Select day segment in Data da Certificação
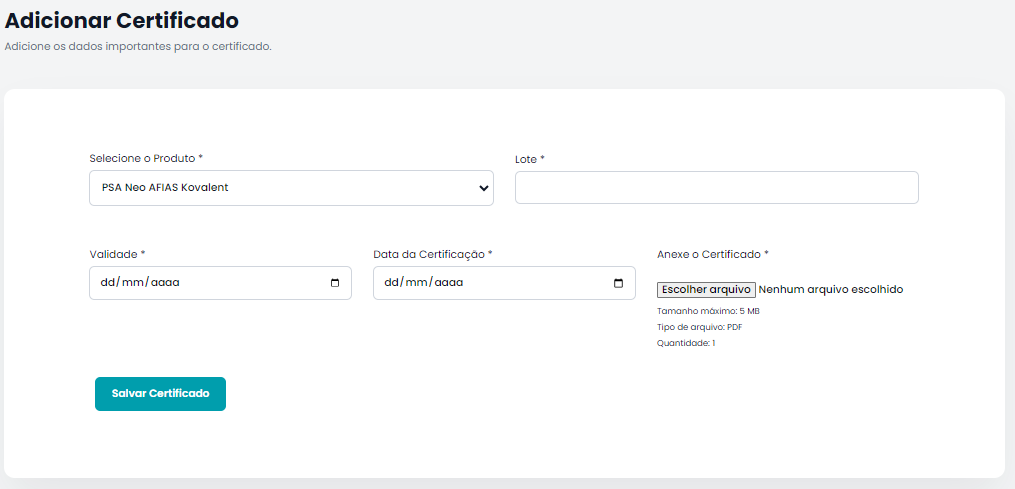The image size is (1015, 489). pyautogui.click(x=392, y=283)
